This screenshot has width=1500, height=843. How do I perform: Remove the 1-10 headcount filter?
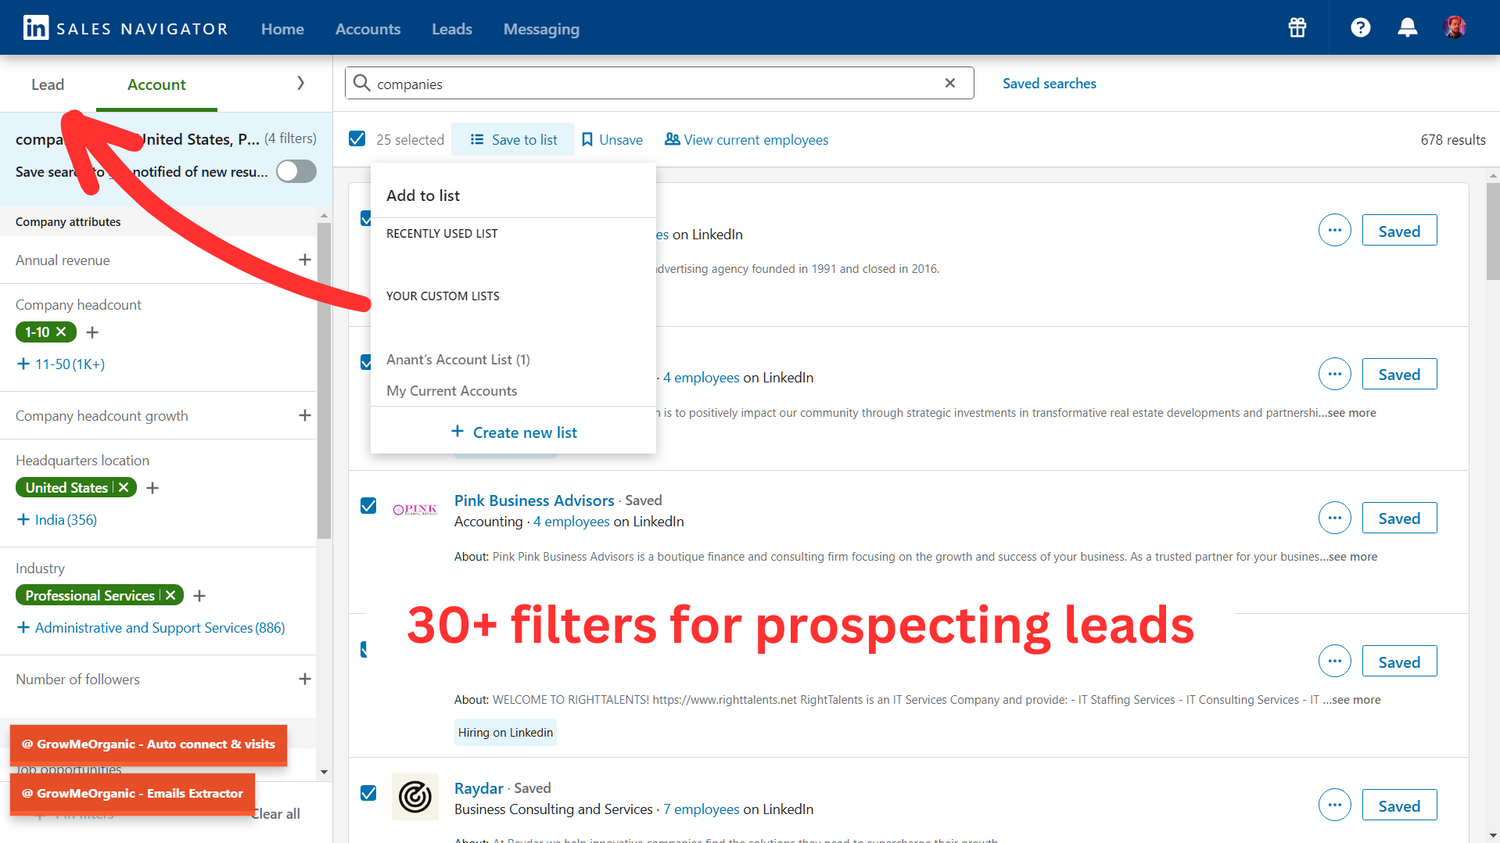61,332
